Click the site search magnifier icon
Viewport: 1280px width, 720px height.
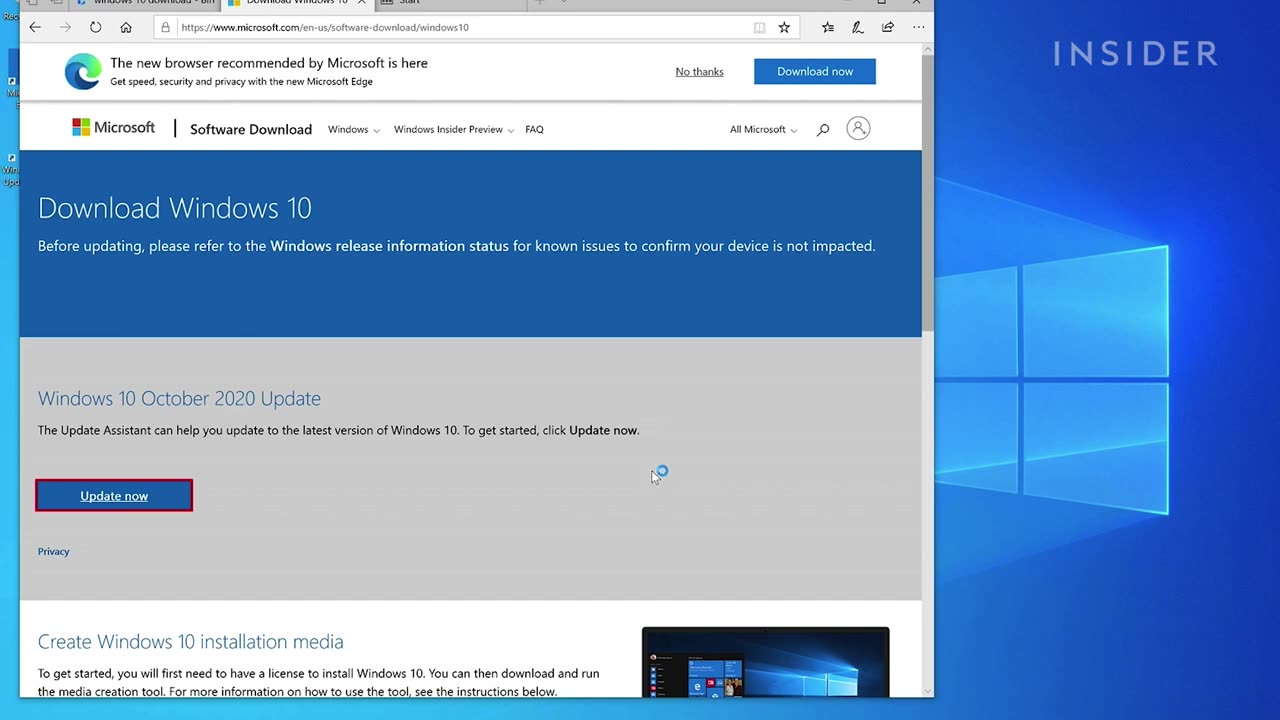[x=823, y=129]
